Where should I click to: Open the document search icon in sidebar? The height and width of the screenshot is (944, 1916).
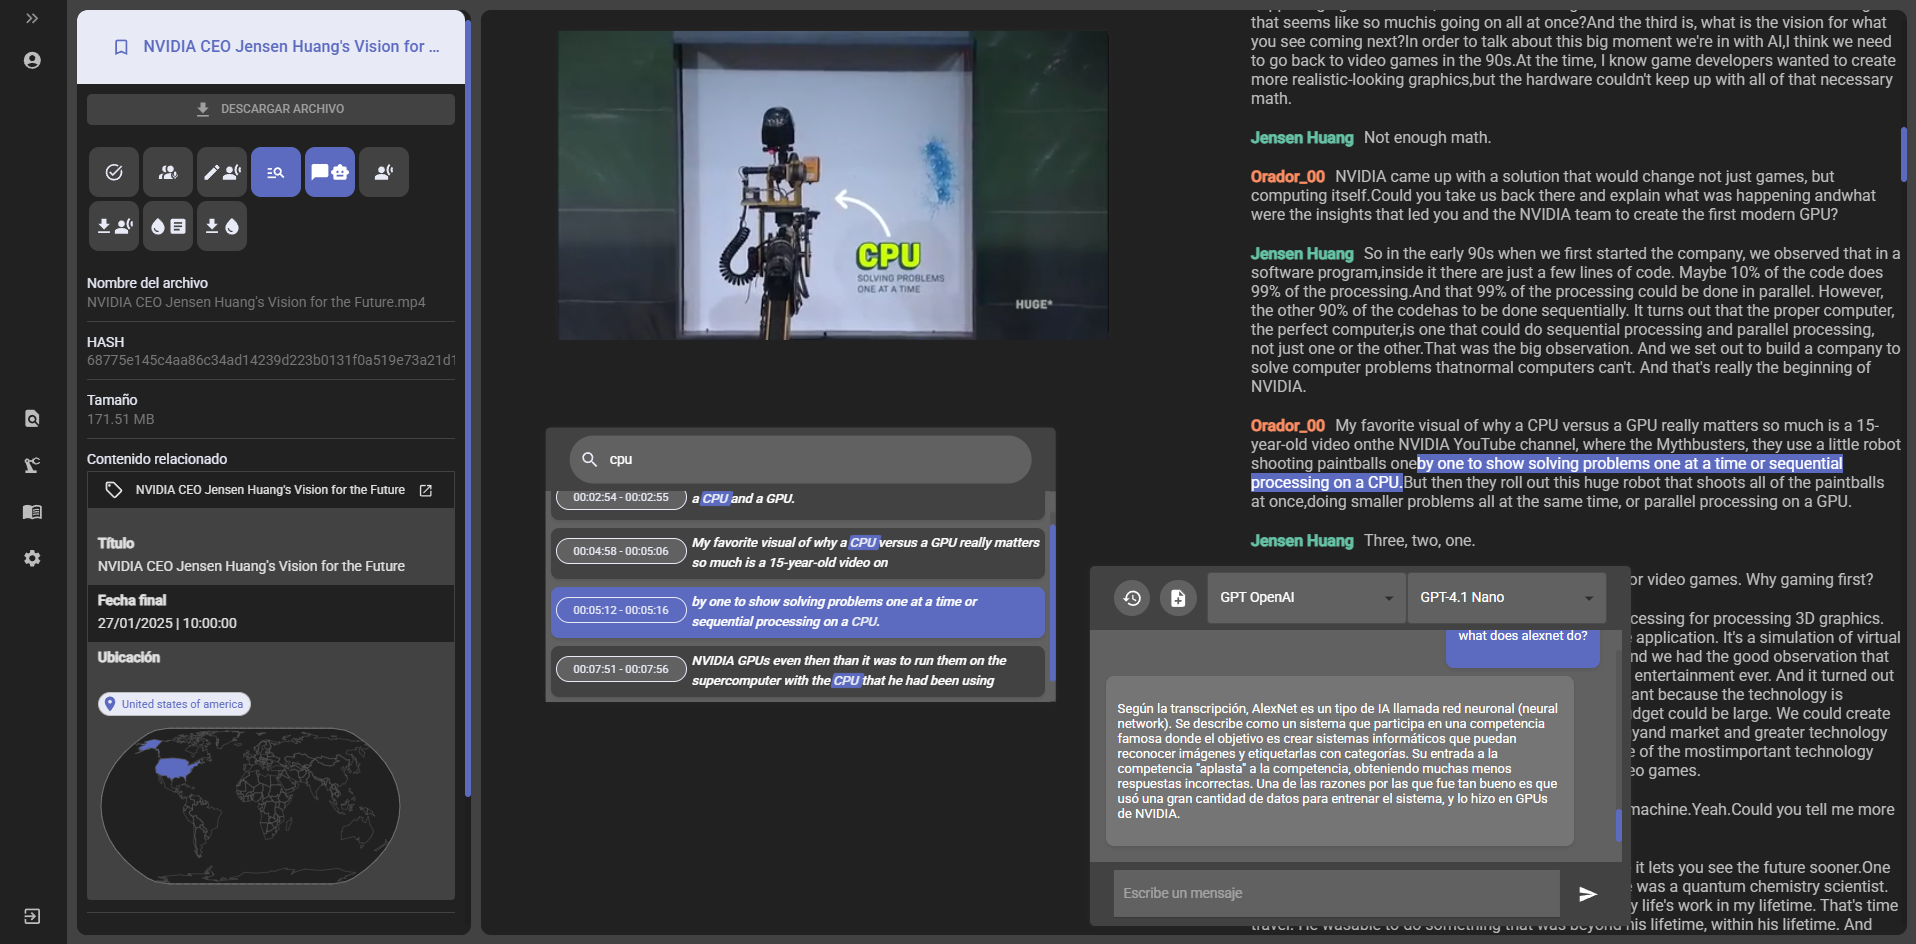pos(32,418)
